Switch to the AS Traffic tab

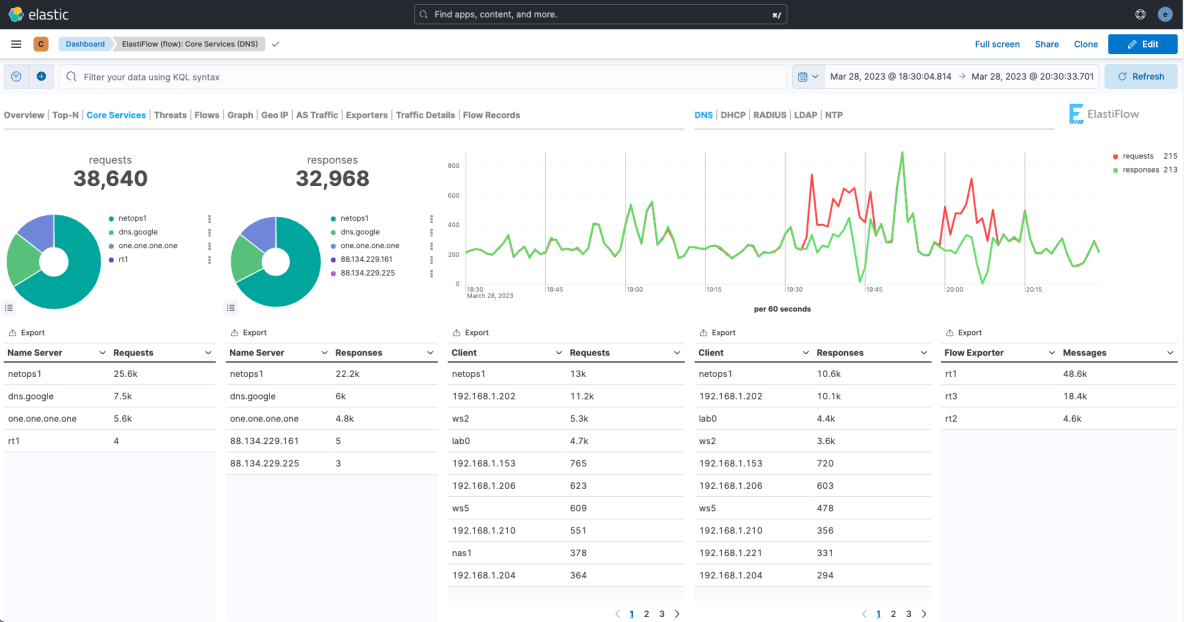pyautogui.click(x=317, y=115)
